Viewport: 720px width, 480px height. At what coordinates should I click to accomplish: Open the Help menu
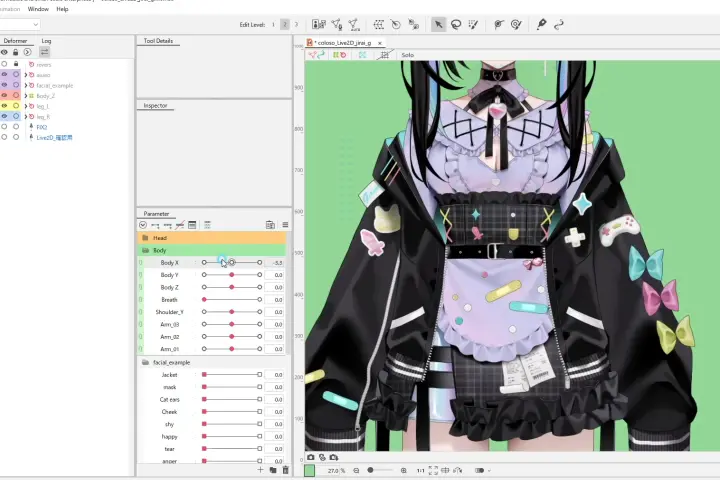pos(62,9)
